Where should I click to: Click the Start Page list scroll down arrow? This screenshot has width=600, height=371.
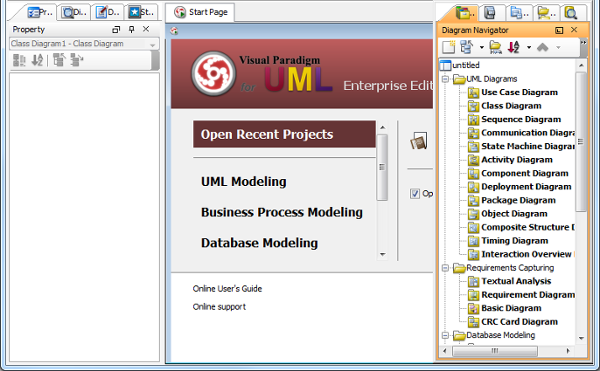coord(382,254)
